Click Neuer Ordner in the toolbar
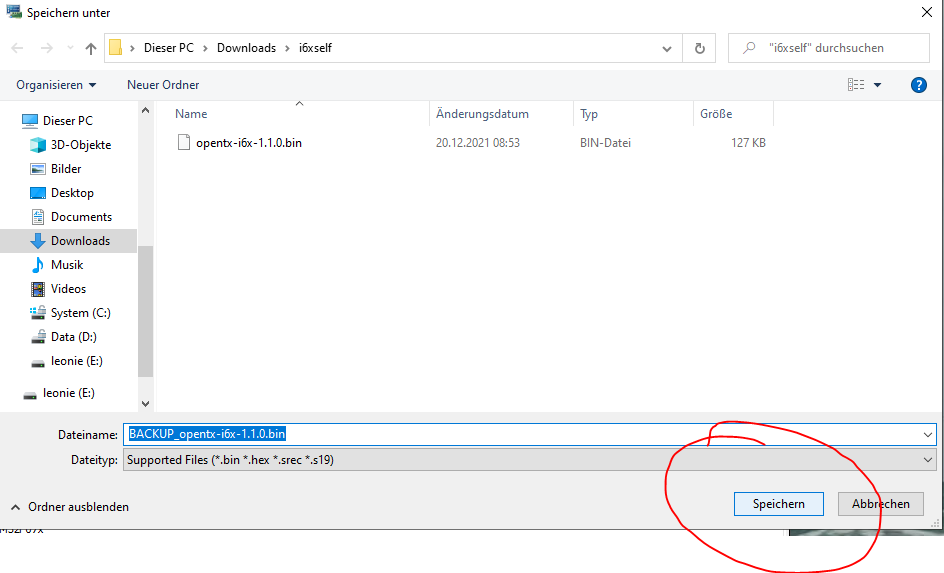Image resolution: width=944 pixels, height=573 pixels. (163, 85)
